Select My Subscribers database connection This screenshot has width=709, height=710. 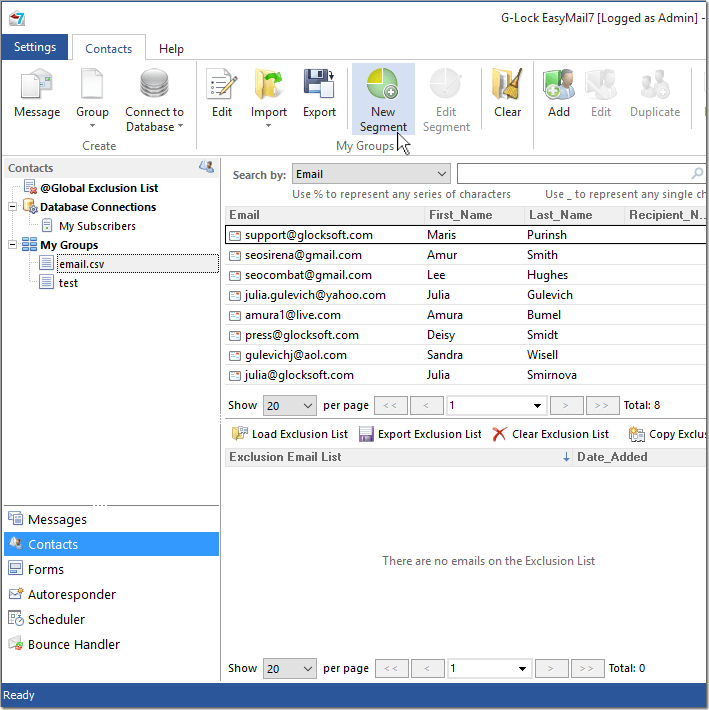tap(97, 226)
